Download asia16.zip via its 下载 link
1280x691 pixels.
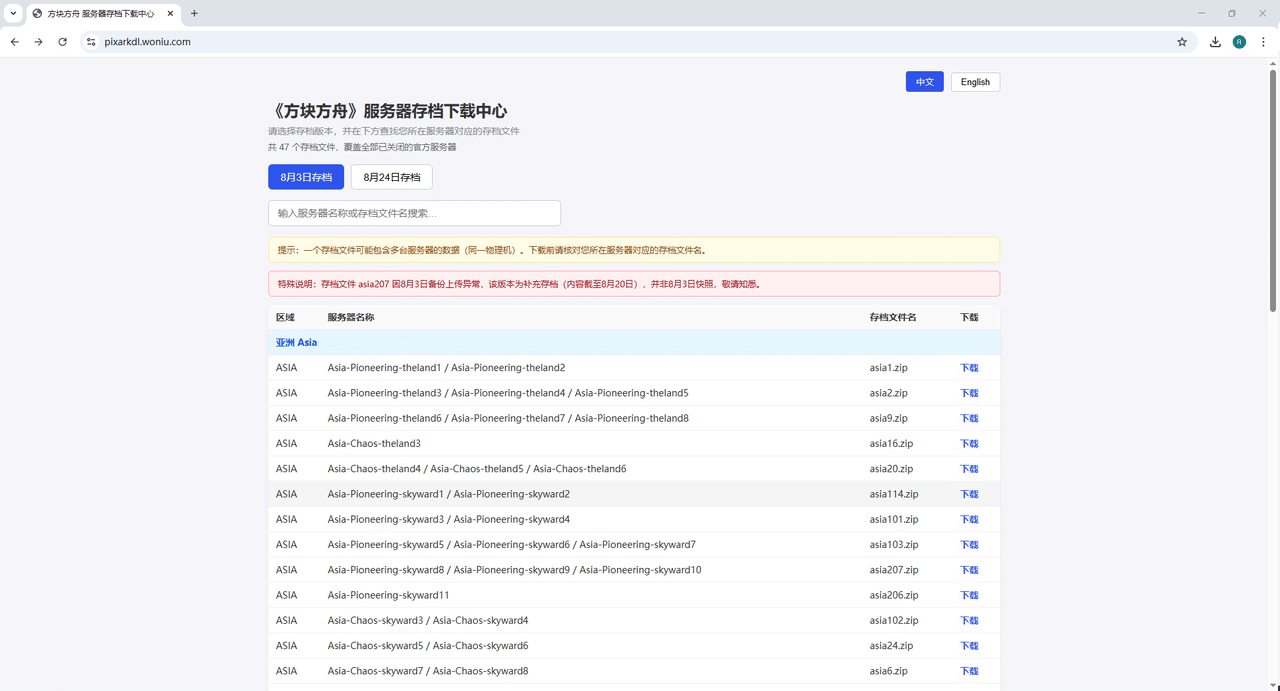pos(969,444)
